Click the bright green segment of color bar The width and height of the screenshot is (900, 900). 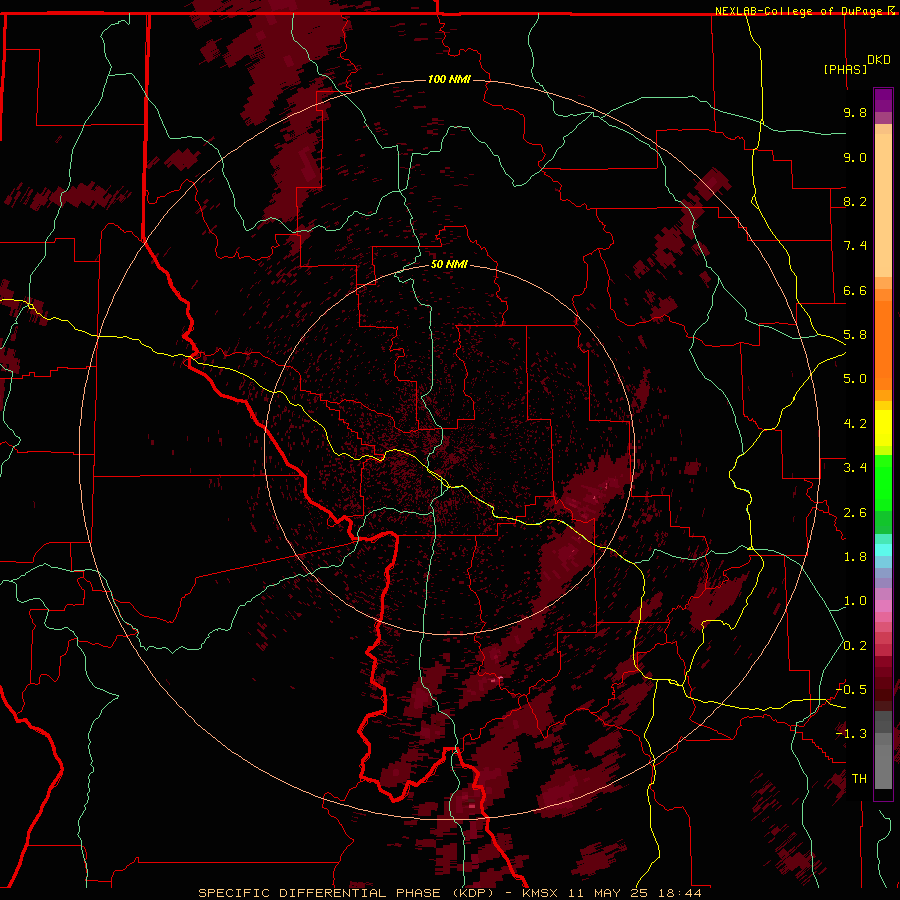click(883, 482)
